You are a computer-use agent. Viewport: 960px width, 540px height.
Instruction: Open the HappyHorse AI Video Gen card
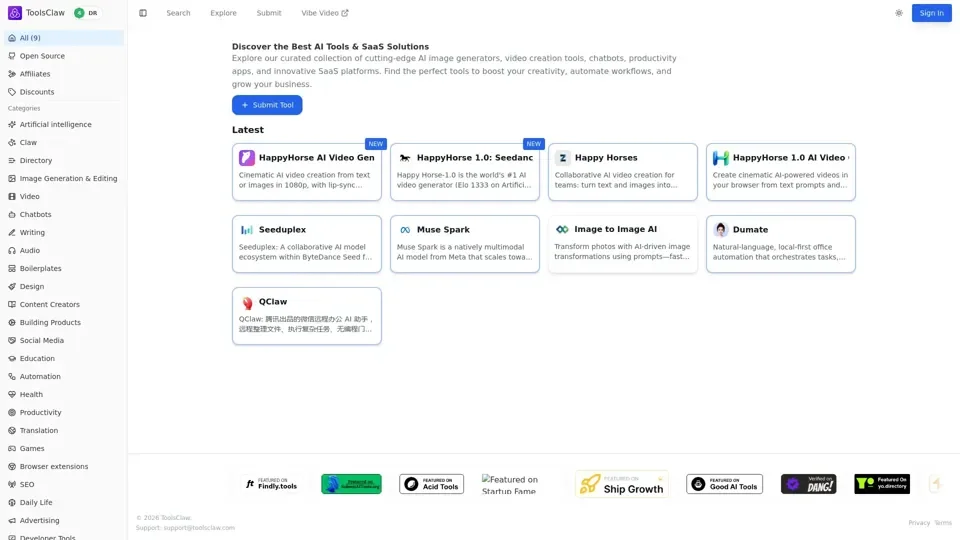coord(307,172)
